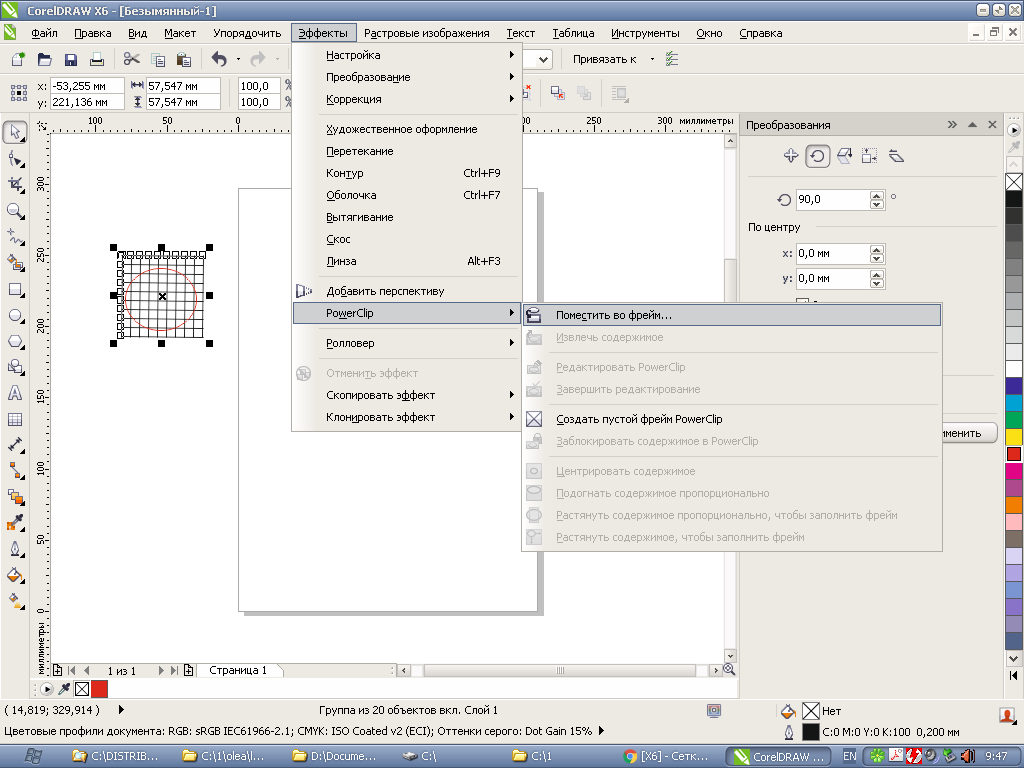1024x768 pixels.
Task: Switch to Size transformation icon
Action: click(x=870, y=155)
